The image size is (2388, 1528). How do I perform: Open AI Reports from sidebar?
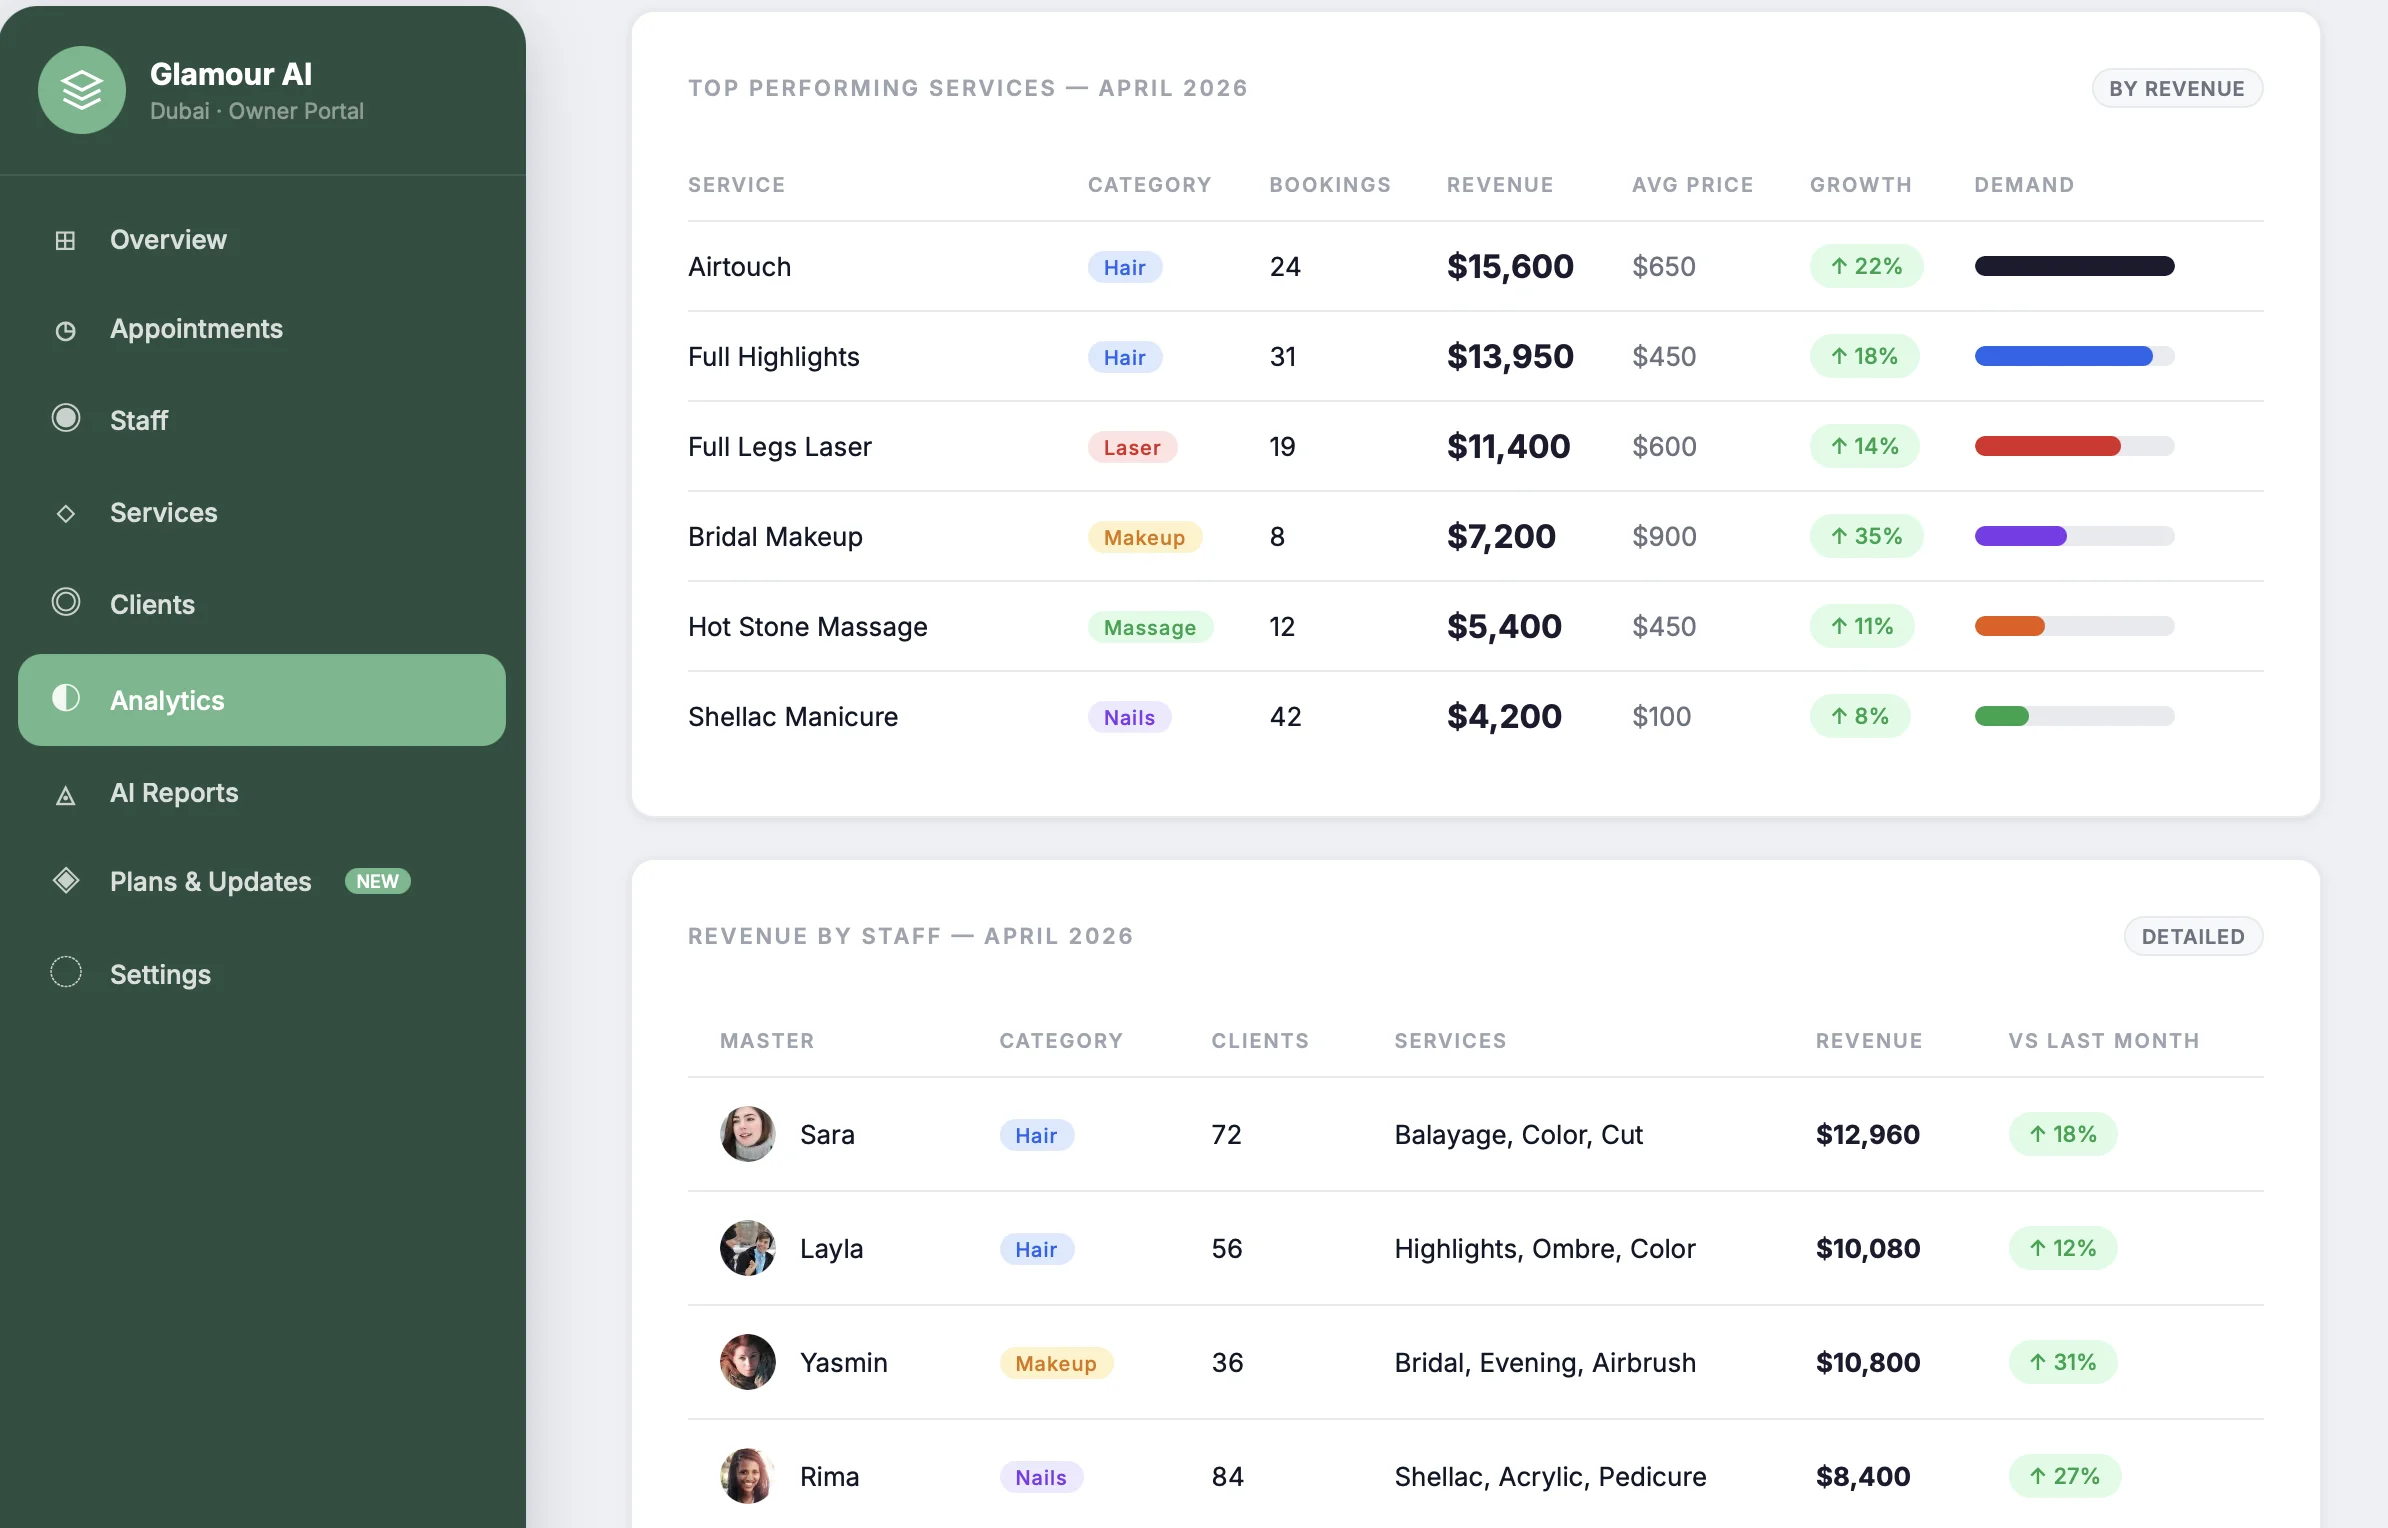point(262,793)
